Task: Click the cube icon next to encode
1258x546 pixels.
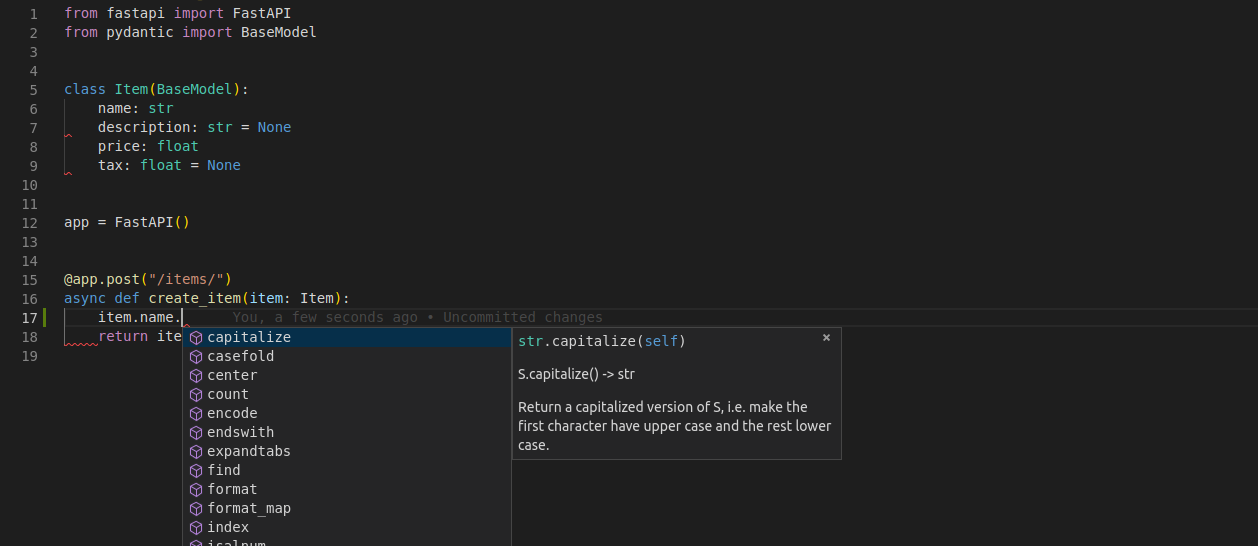Action: pos(196,414)
